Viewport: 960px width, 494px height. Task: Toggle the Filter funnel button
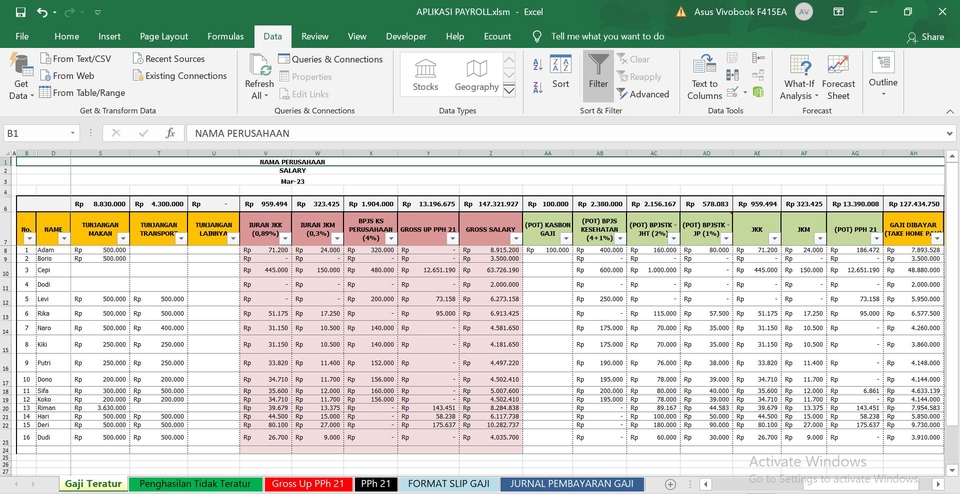[x=598, y=76]
